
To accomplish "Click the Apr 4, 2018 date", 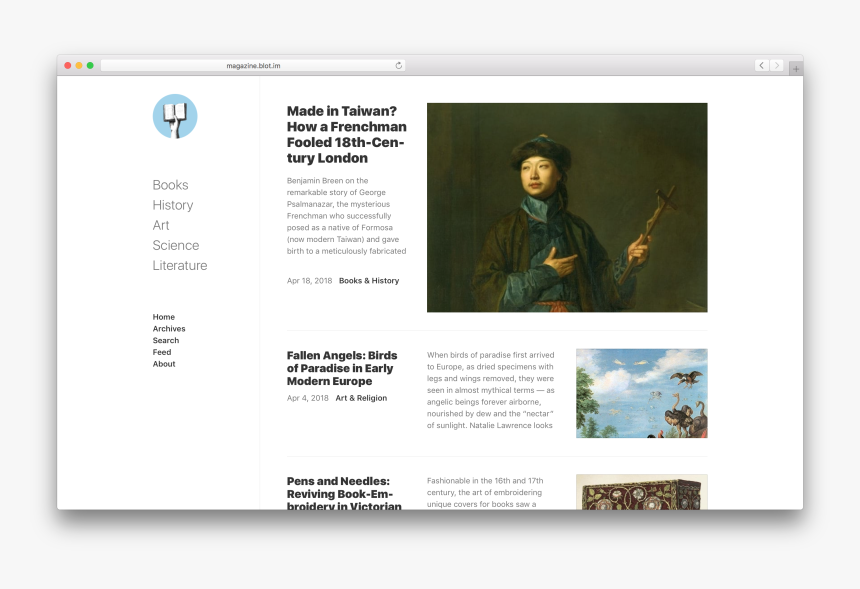I will pos(308,398).
